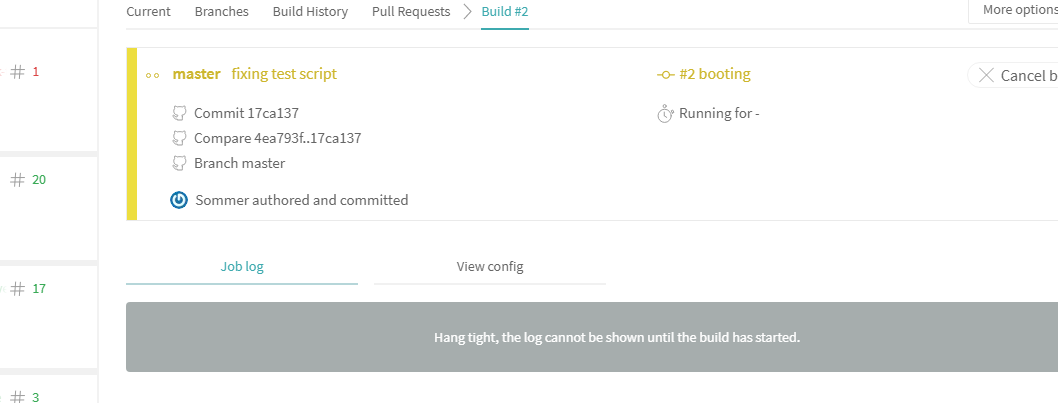Click the hash icon beside build 20
The width and height of the screenshot is (1058, 403).
[x=17, y=180]
